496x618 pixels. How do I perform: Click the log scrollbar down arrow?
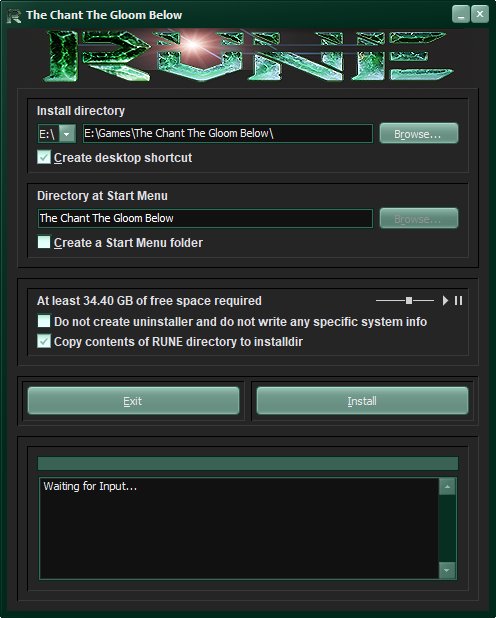click(x=447, y=570)
